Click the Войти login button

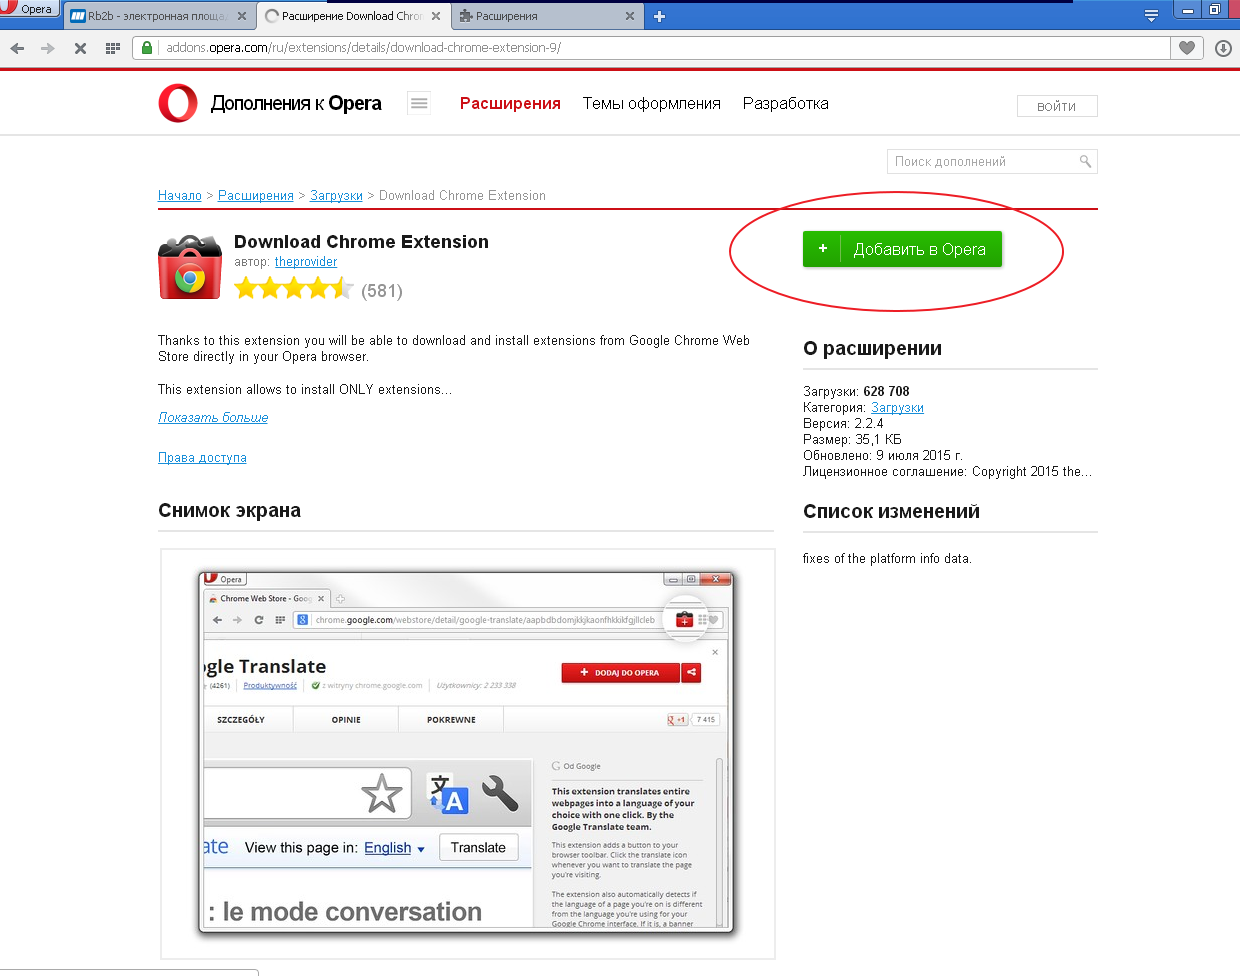1056,106
